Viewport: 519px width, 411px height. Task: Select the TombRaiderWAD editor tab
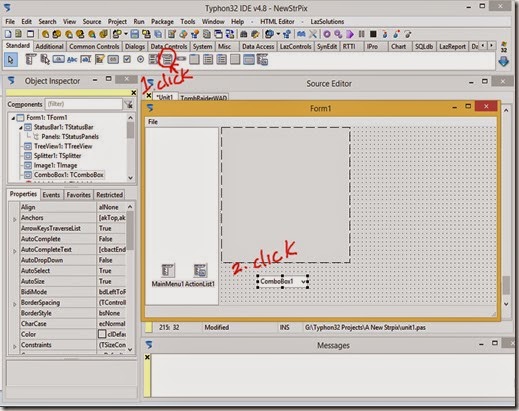tap(204, 98)
